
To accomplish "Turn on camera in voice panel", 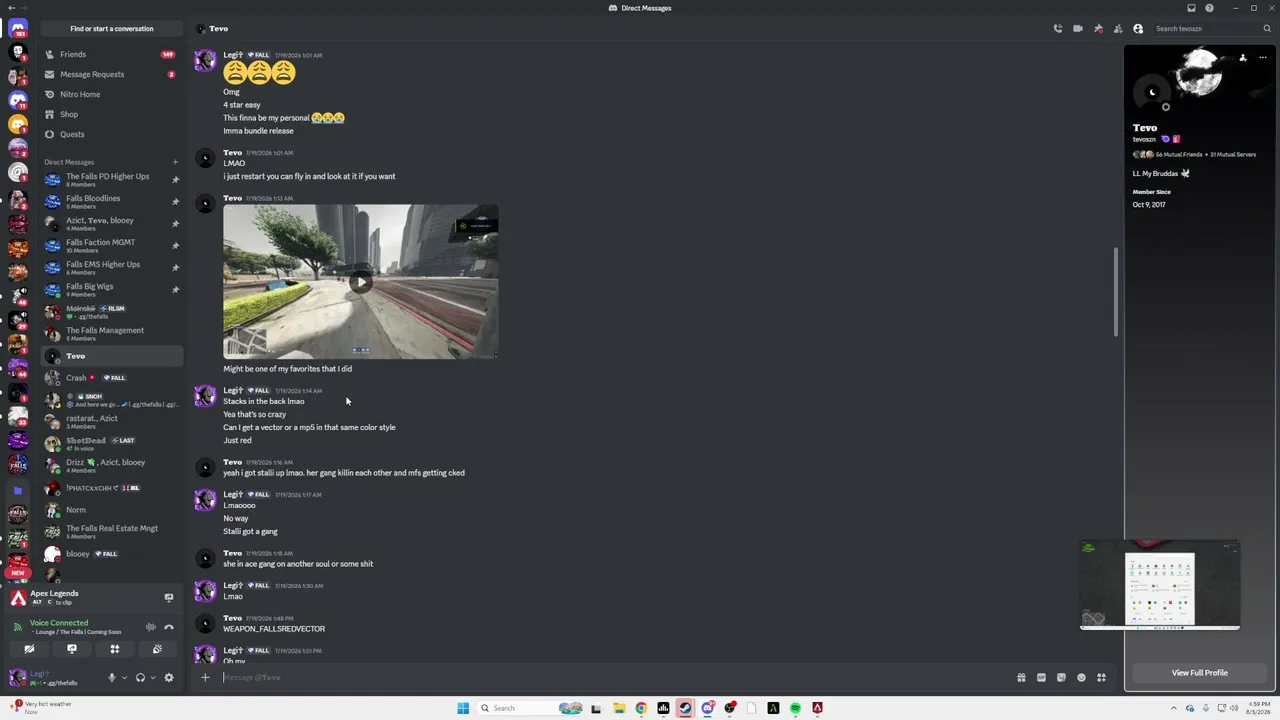I will [29, 650].
